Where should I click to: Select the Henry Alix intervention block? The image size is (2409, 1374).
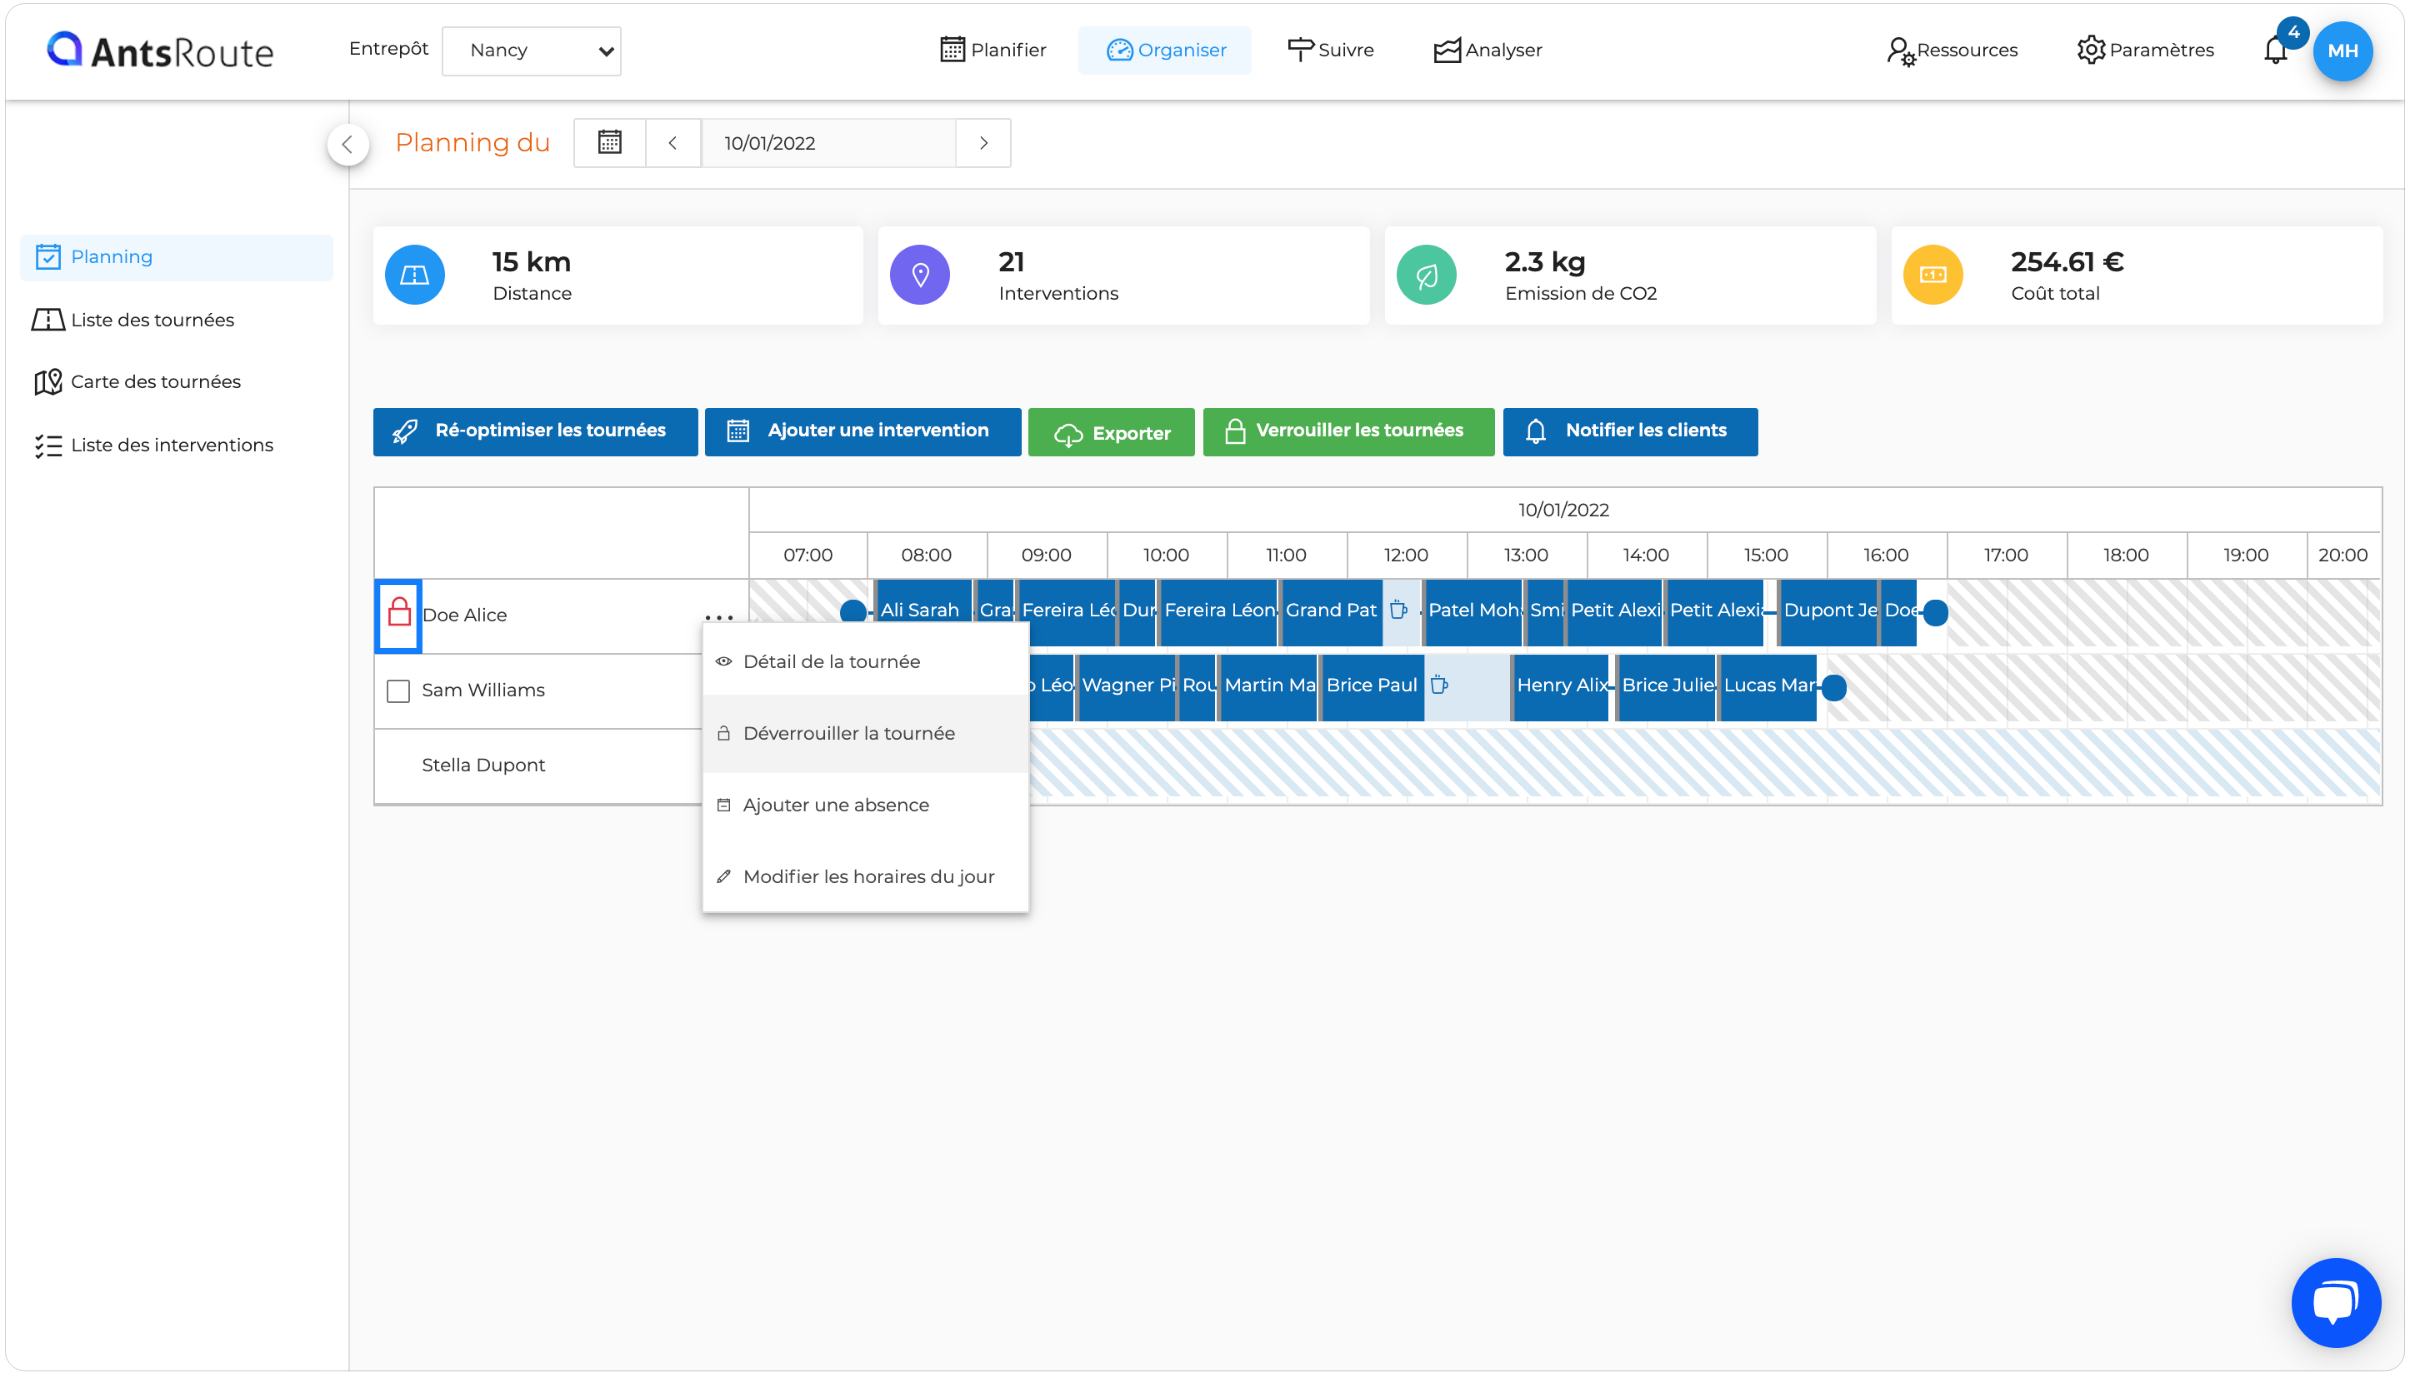click(1560, 686)
